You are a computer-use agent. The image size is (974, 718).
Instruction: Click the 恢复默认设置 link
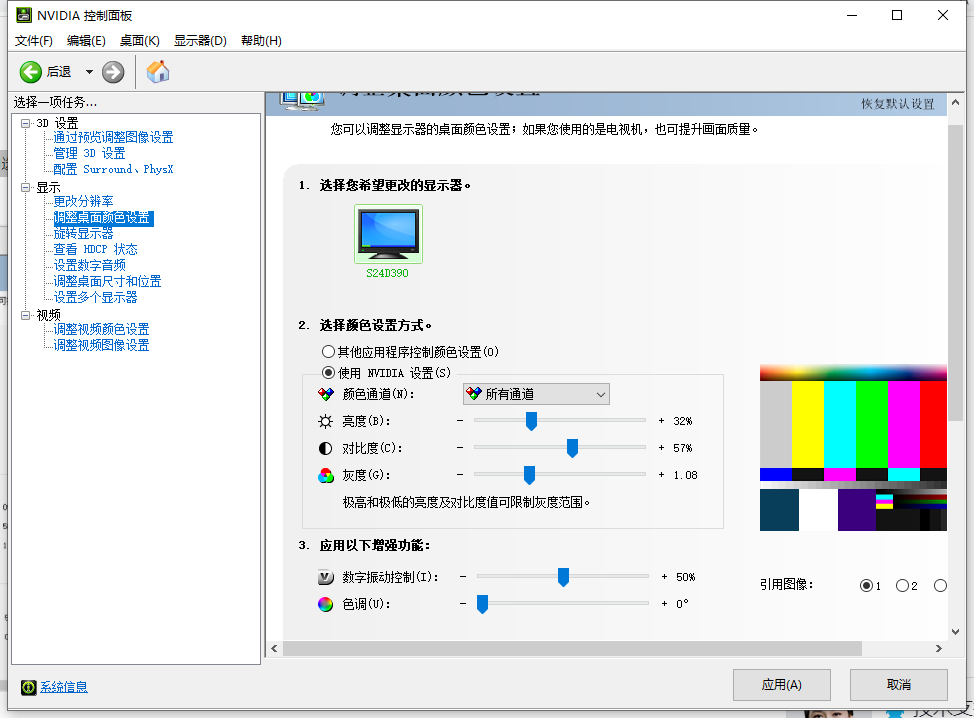click(899, 104)
